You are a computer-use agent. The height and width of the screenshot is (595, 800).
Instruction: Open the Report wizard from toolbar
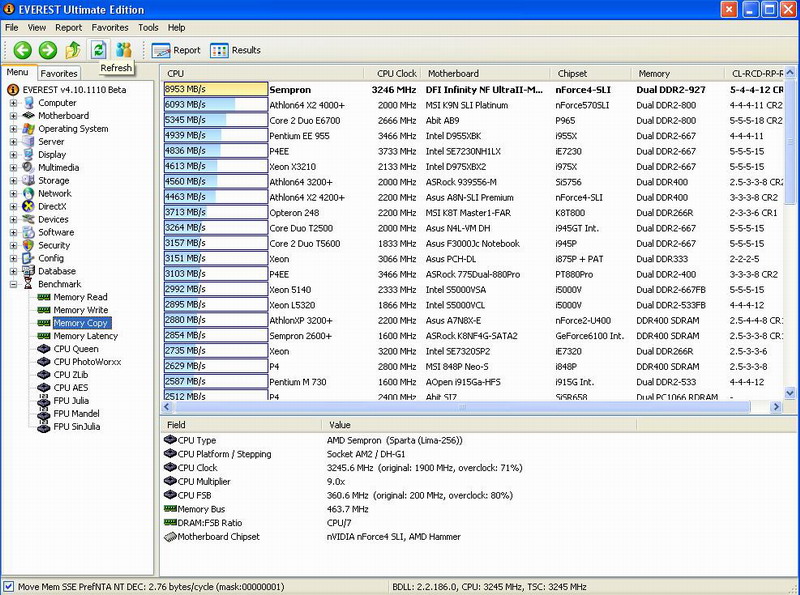pos(176,50)
